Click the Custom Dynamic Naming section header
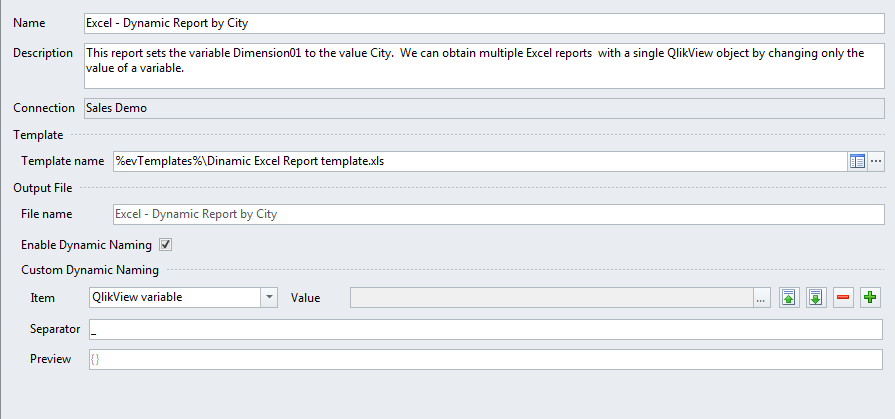The image size is (895, 419). click(x=90, y=270)
